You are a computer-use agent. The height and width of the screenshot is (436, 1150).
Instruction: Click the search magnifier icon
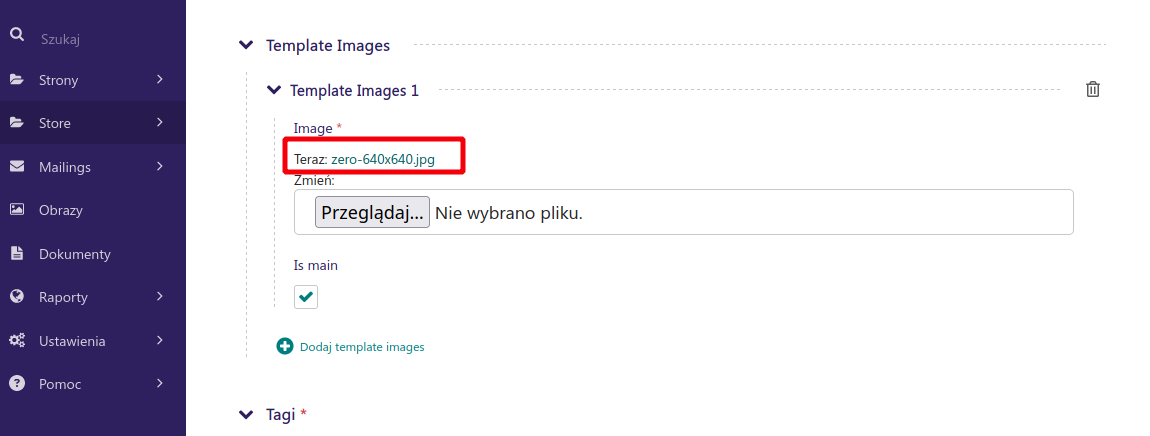[x=16, y=36]
